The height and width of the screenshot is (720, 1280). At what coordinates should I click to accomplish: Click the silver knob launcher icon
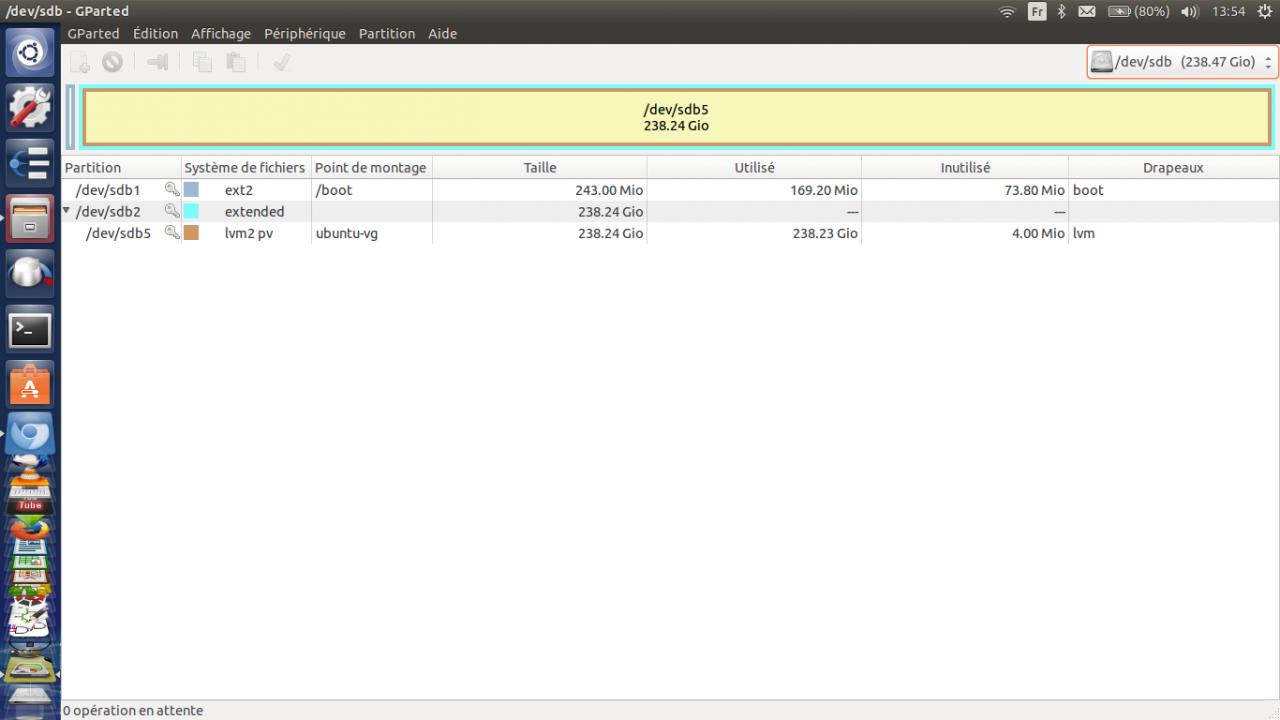30,273
